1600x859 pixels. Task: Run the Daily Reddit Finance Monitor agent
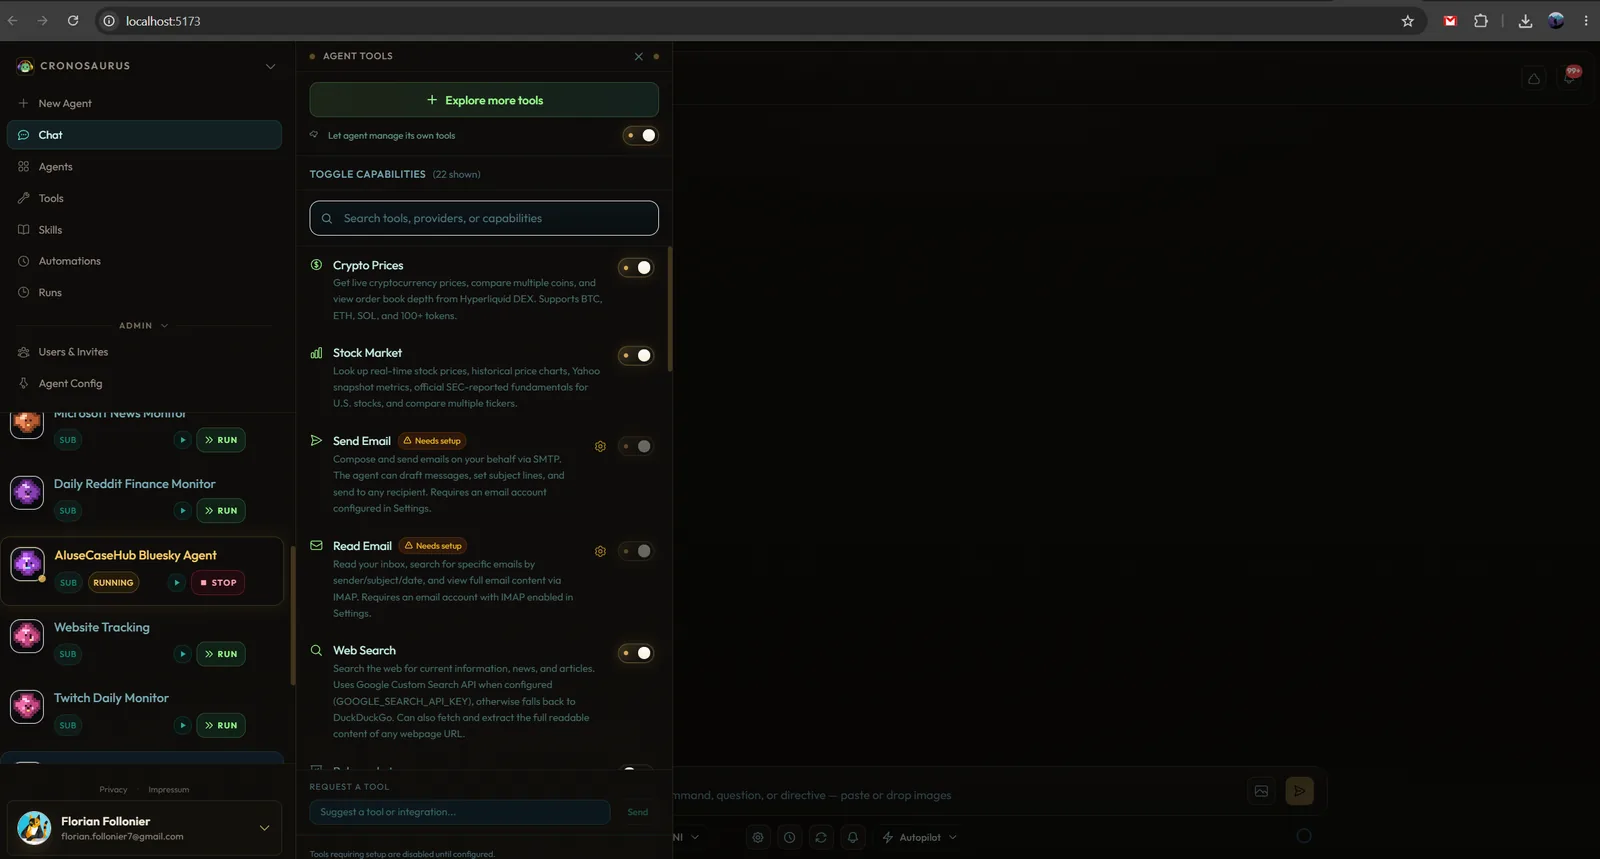point(221,511)
